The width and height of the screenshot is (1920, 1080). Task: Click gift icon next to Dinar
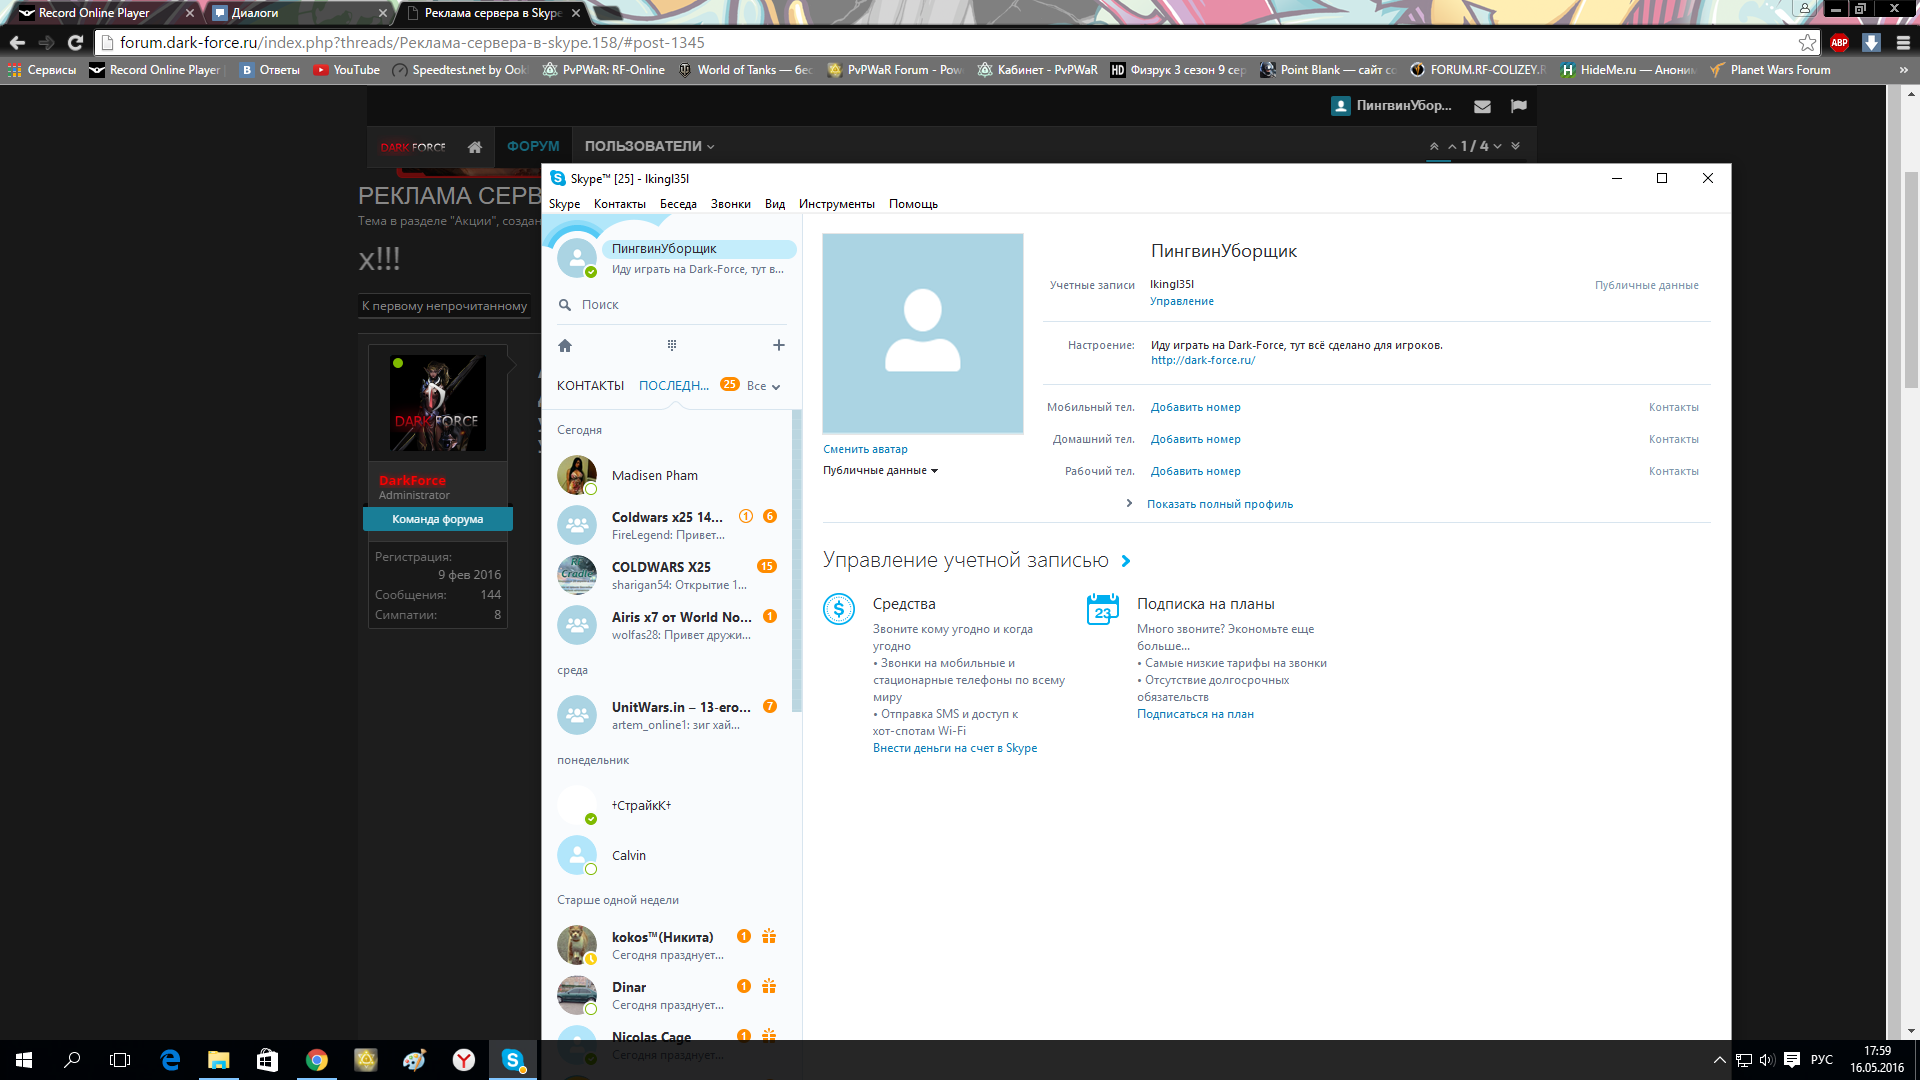click(x=769, y=987)
